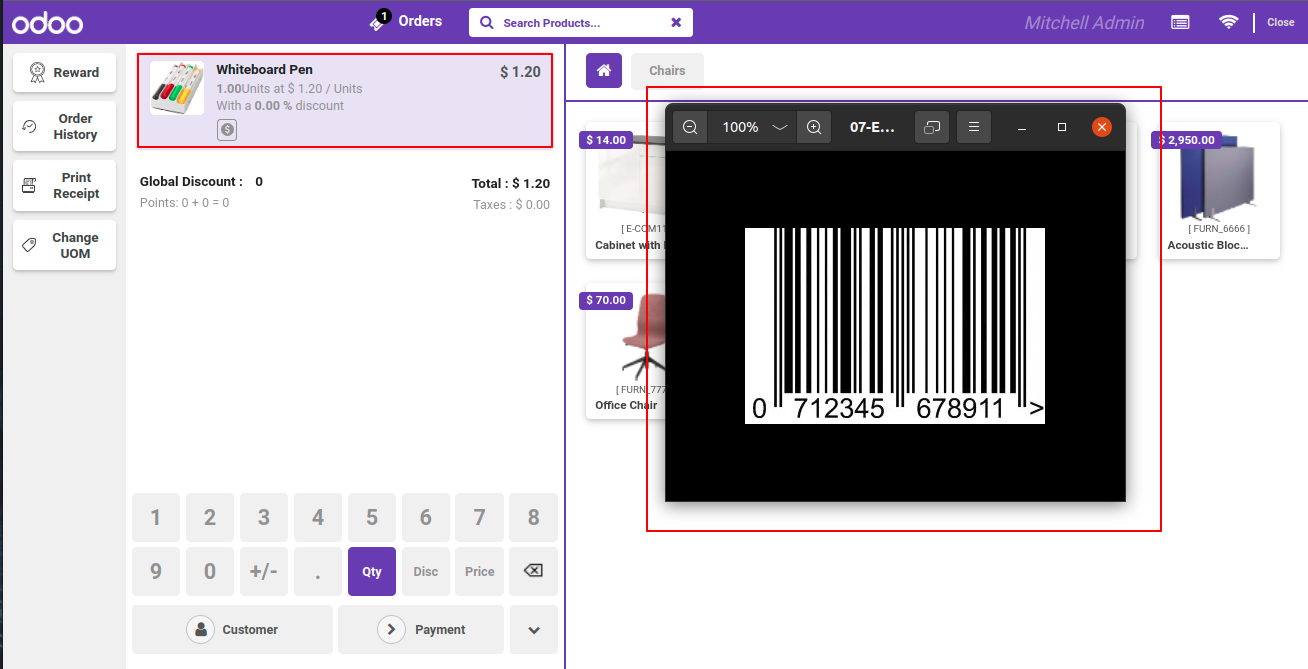The height and width of the screenshot is (669, 1308).
Task: Select Price mode on numpad
Action: point(480,571)
